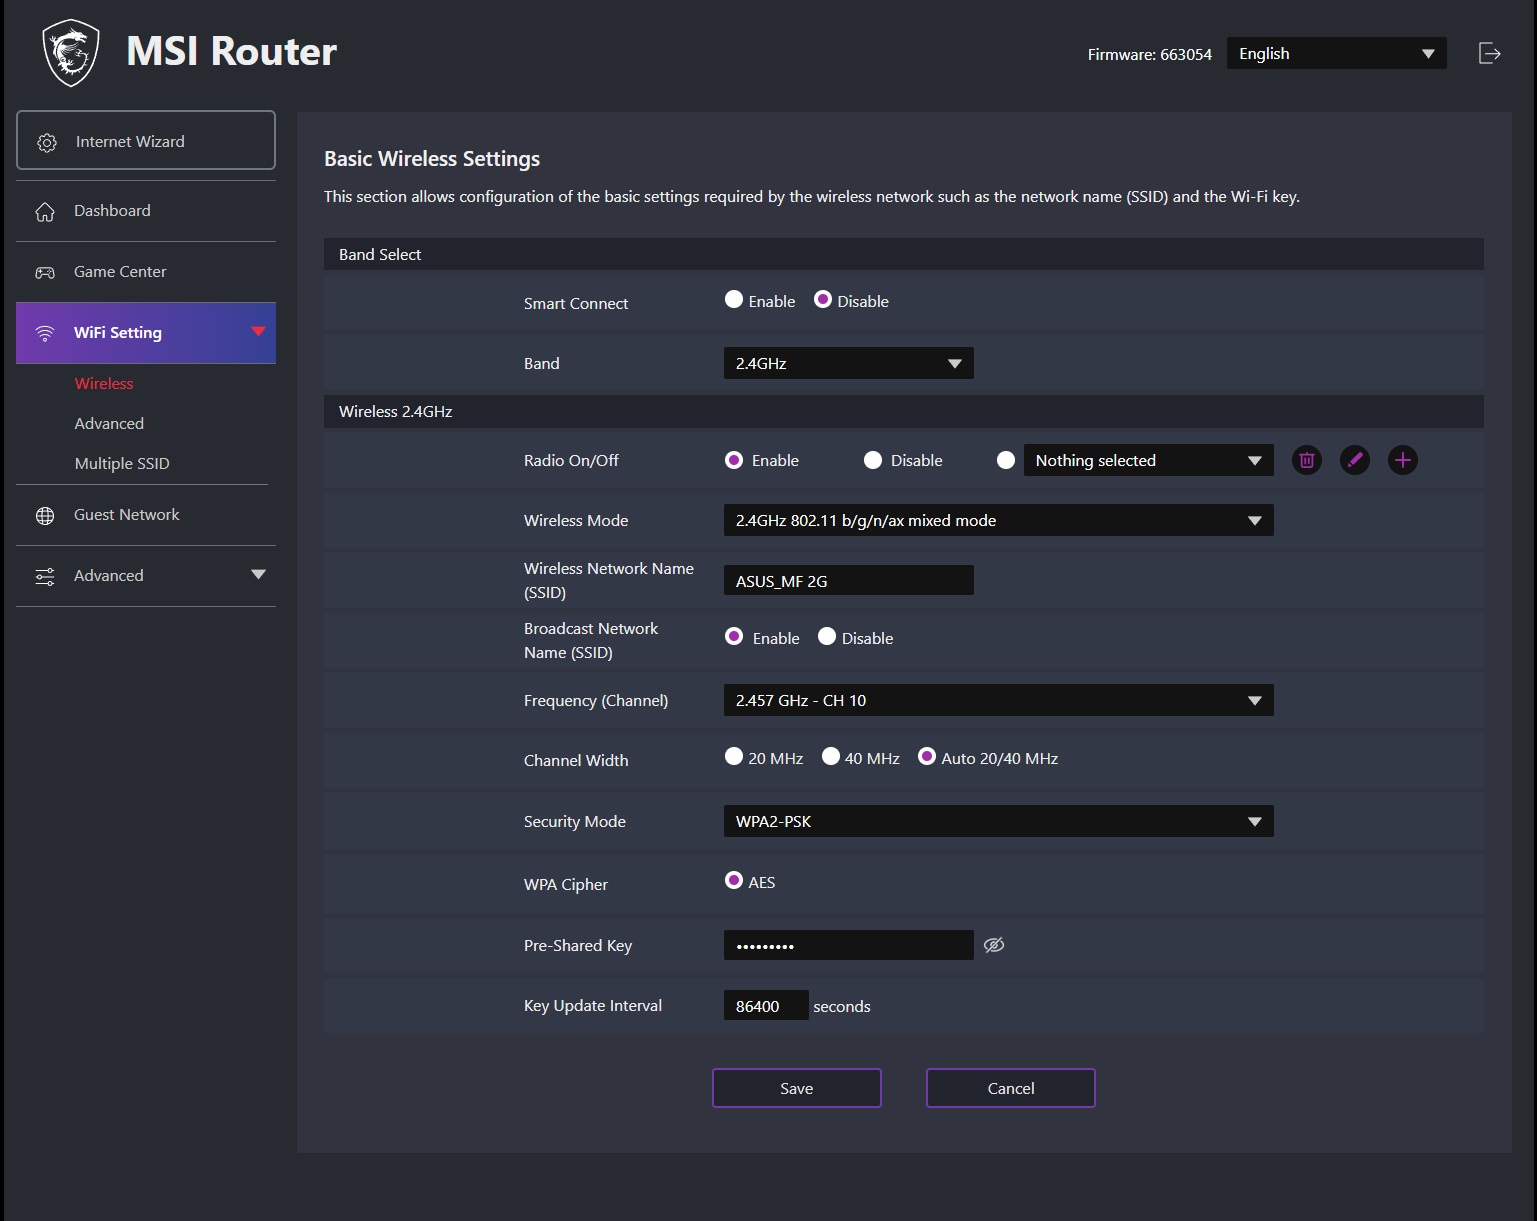Collapse WiFi Setting with red arrow
This screenshot has width=1537, height=1221.
click(x=258, y=331)
